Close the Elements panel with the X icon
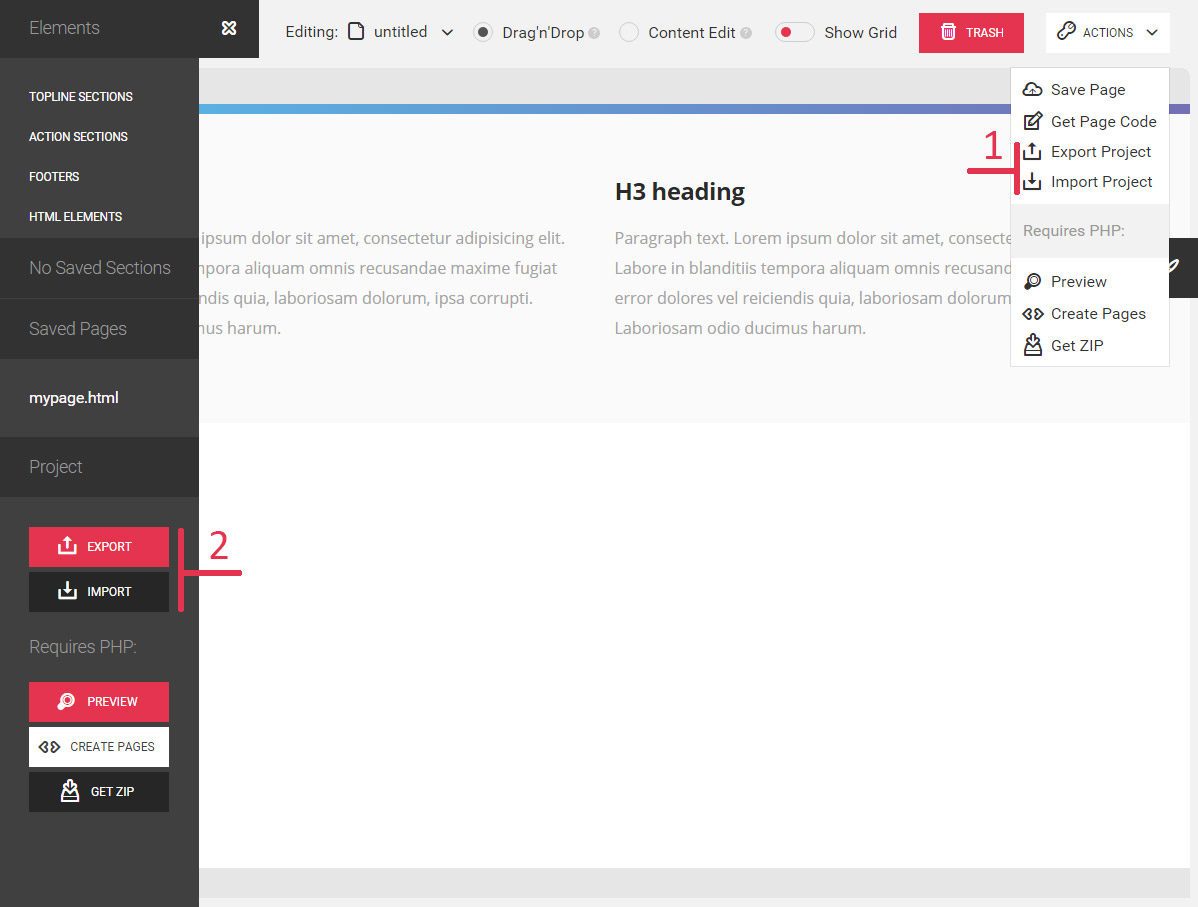 pyautogui.click(x=229, y=28)
